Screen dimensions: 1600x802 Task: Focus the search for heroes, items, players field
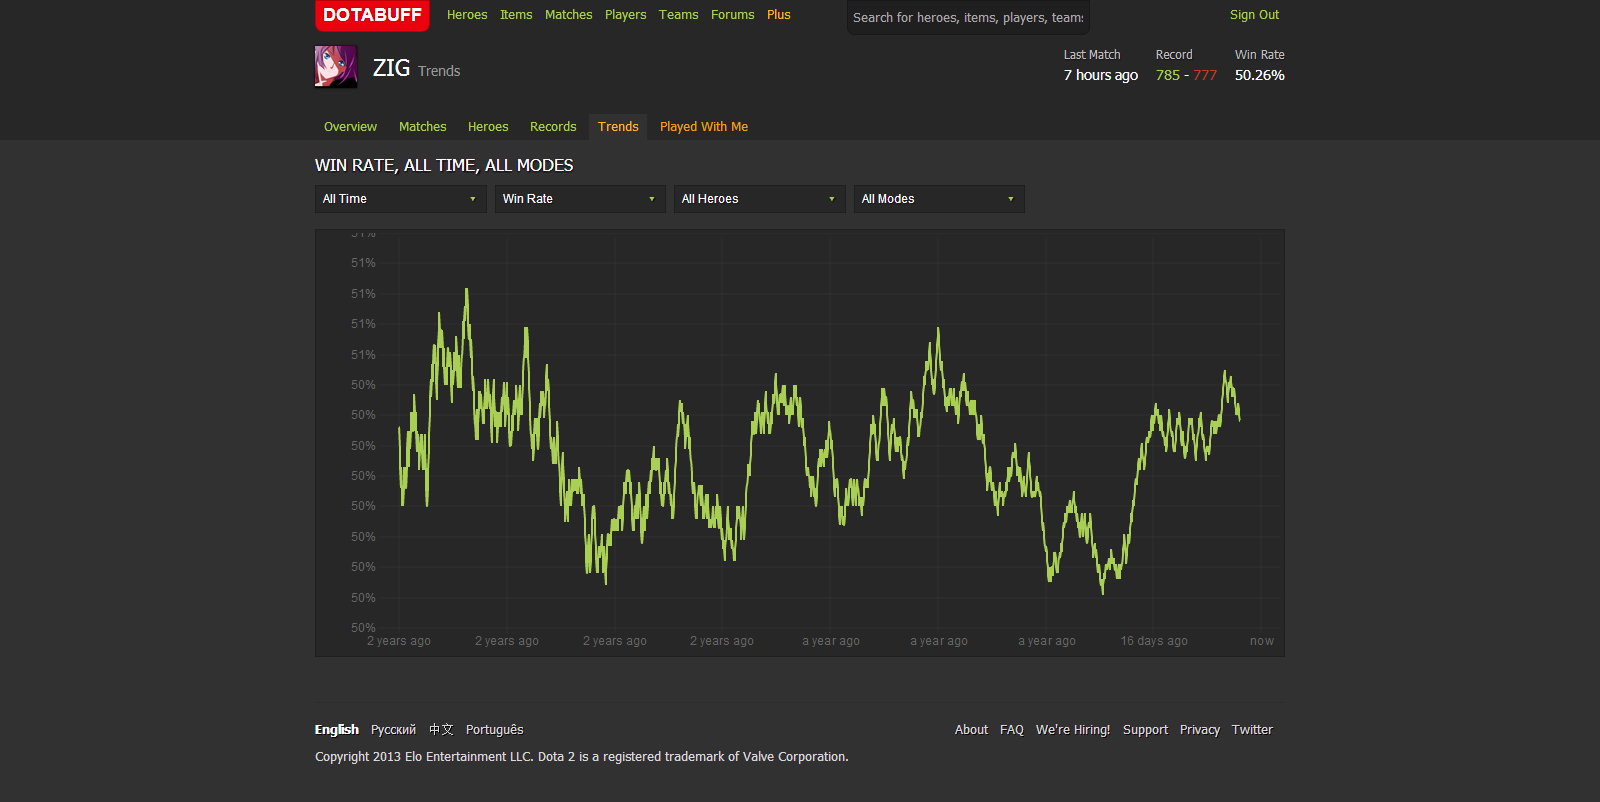(968, 18)
